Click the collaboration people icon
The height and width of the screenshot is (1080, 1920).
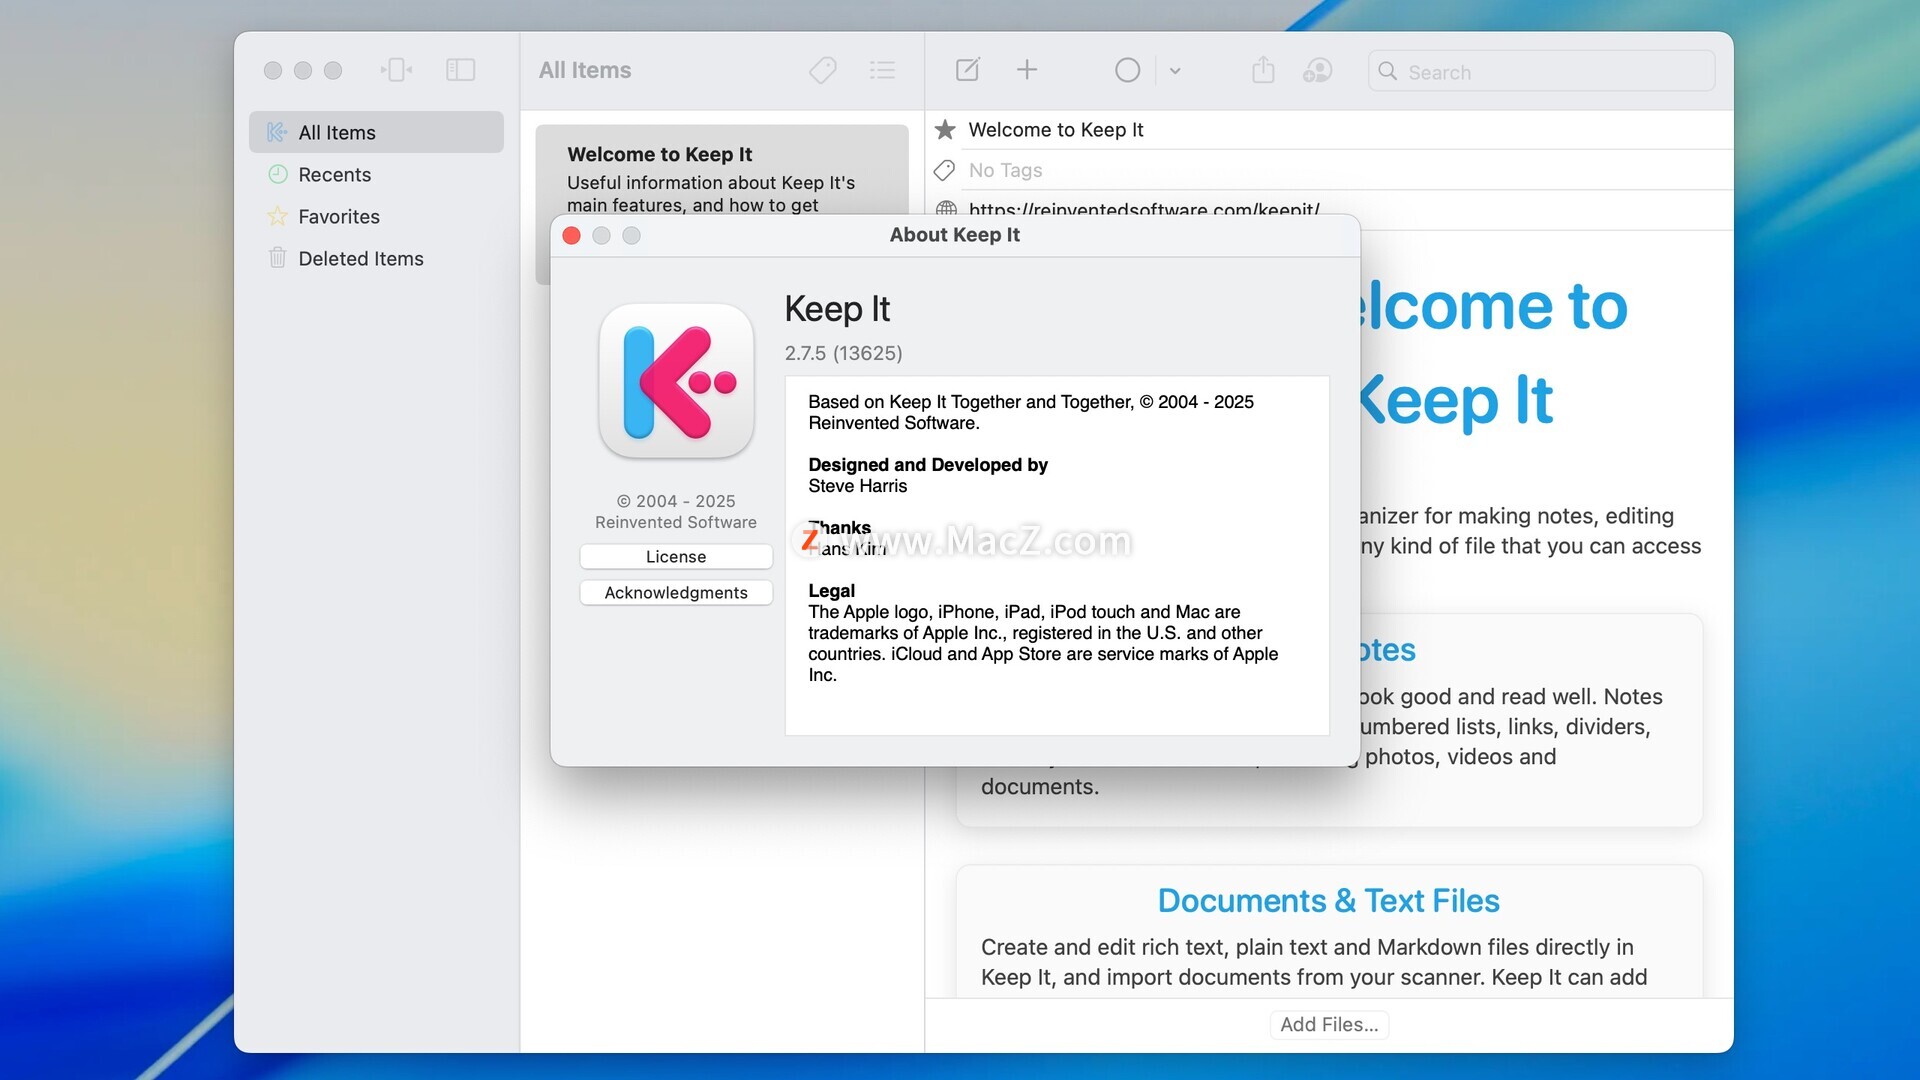1317,70
